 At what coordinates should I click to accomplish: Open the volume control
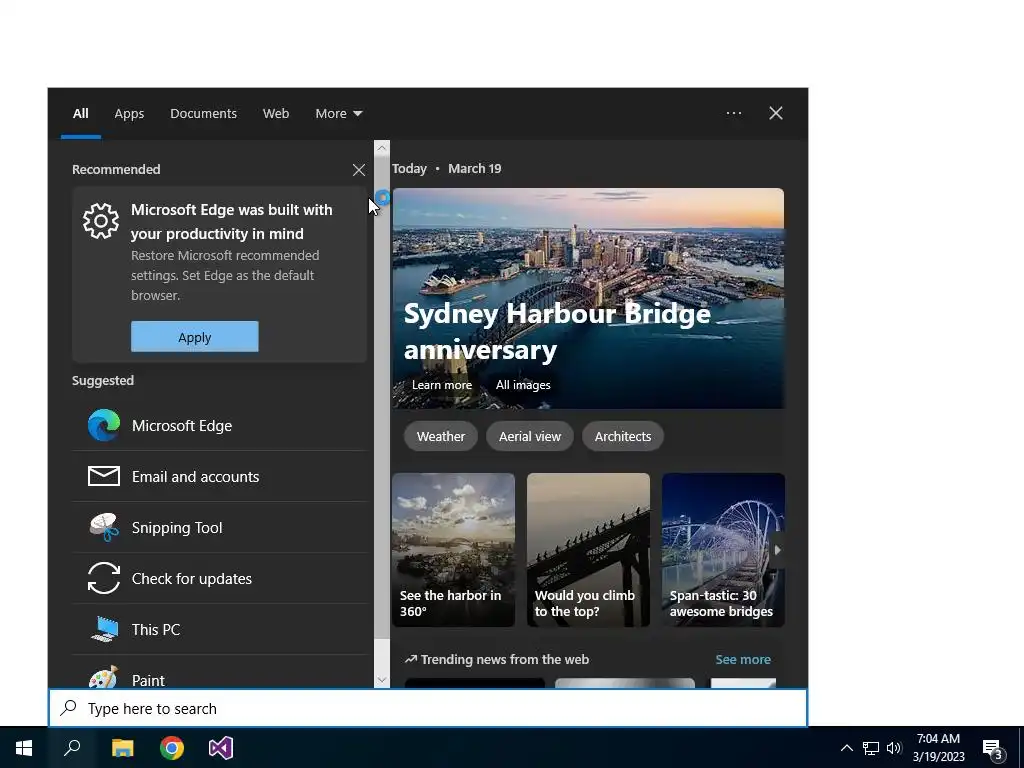click(894, 748)
